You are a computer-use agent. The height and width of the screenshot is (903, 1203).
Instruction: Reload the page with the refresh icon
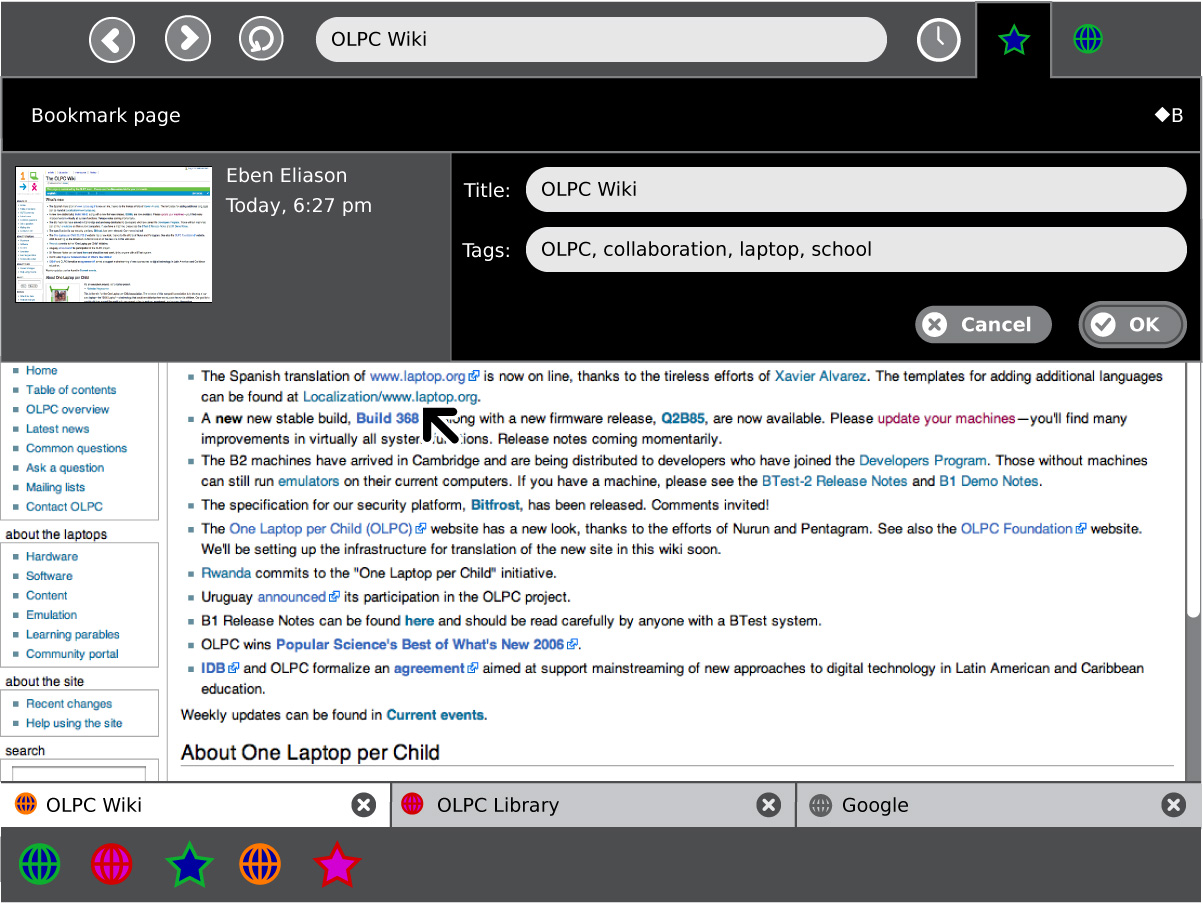click(261, 40)
